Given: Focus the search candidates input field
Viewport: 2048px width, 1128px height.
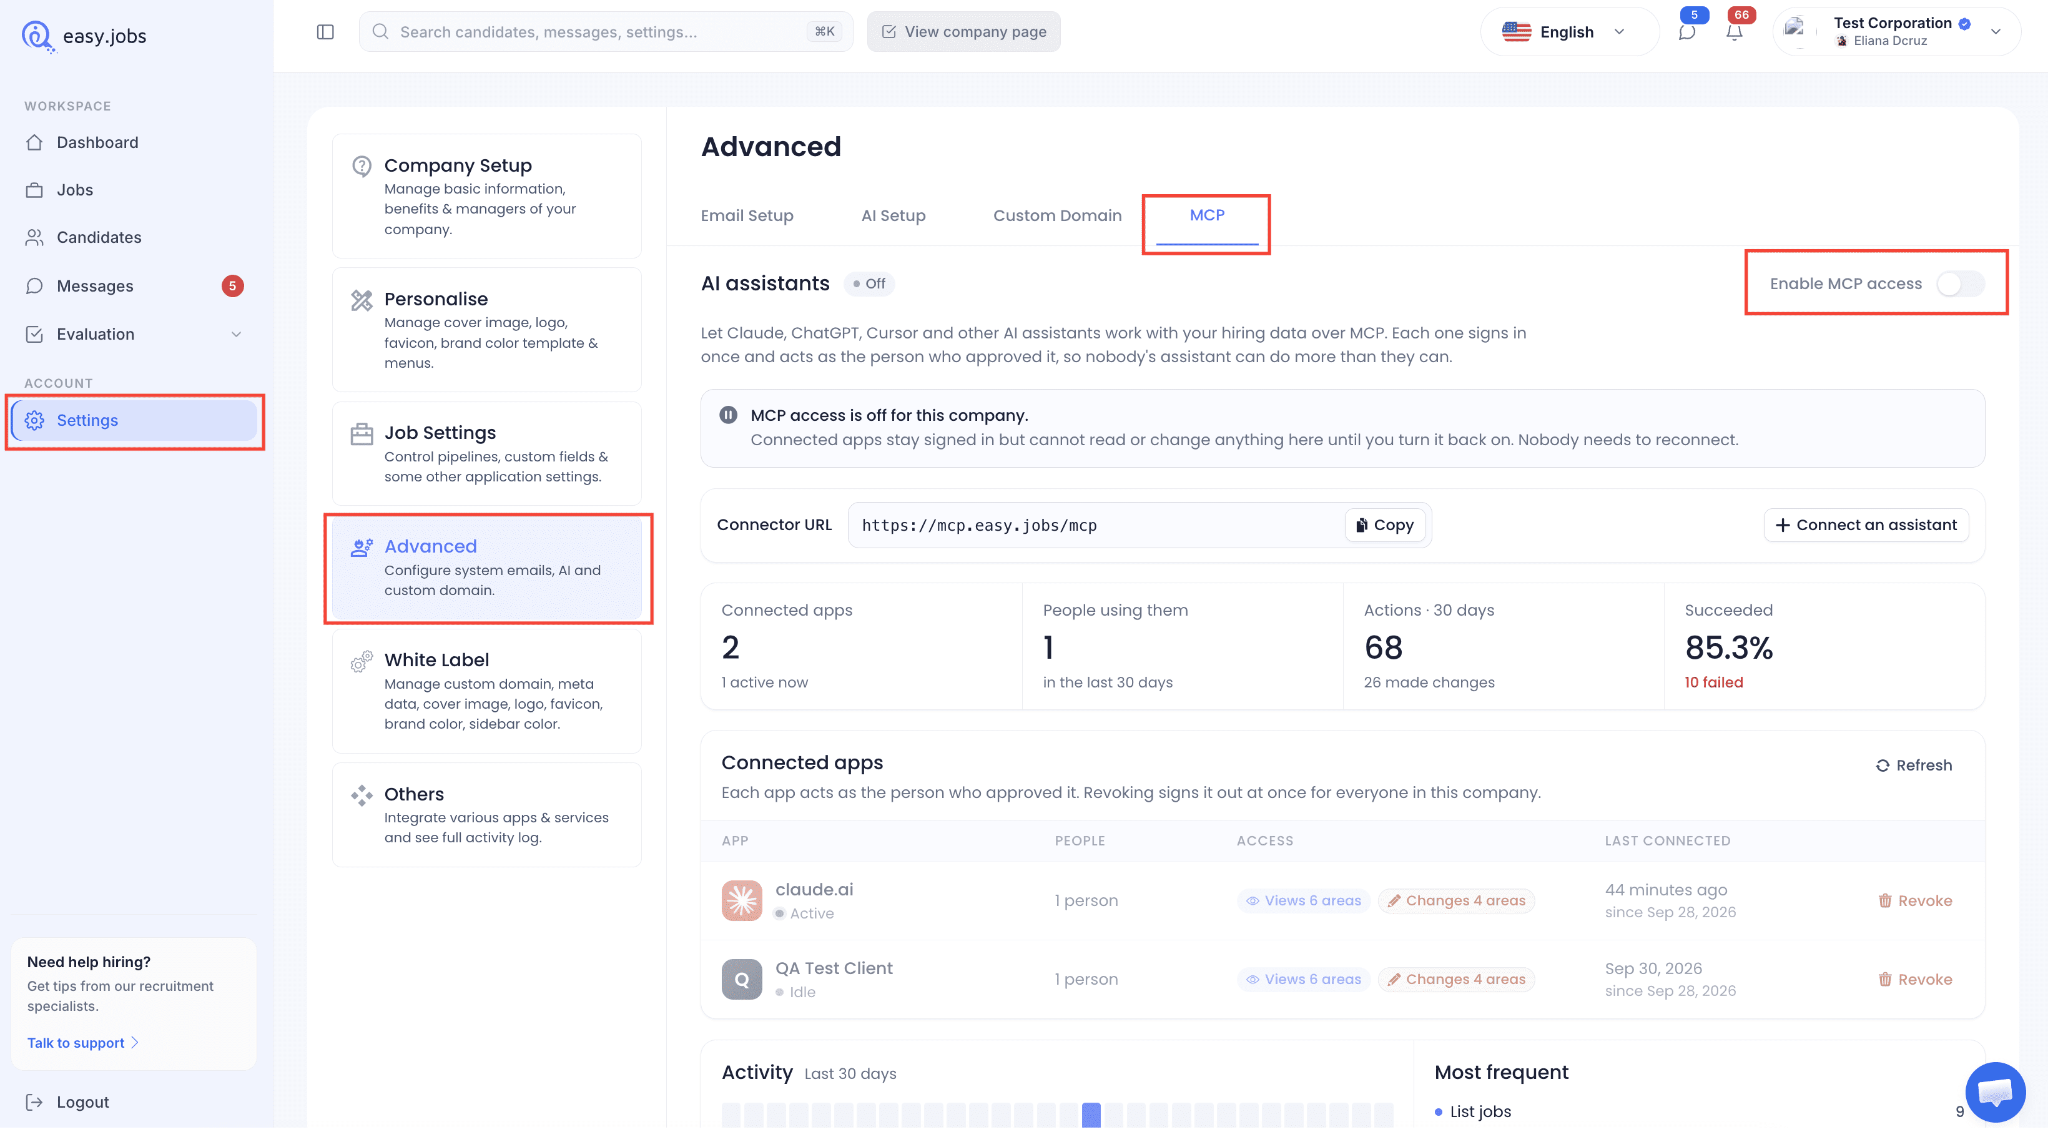Looking at the screenshot, I should coord(606,32).
